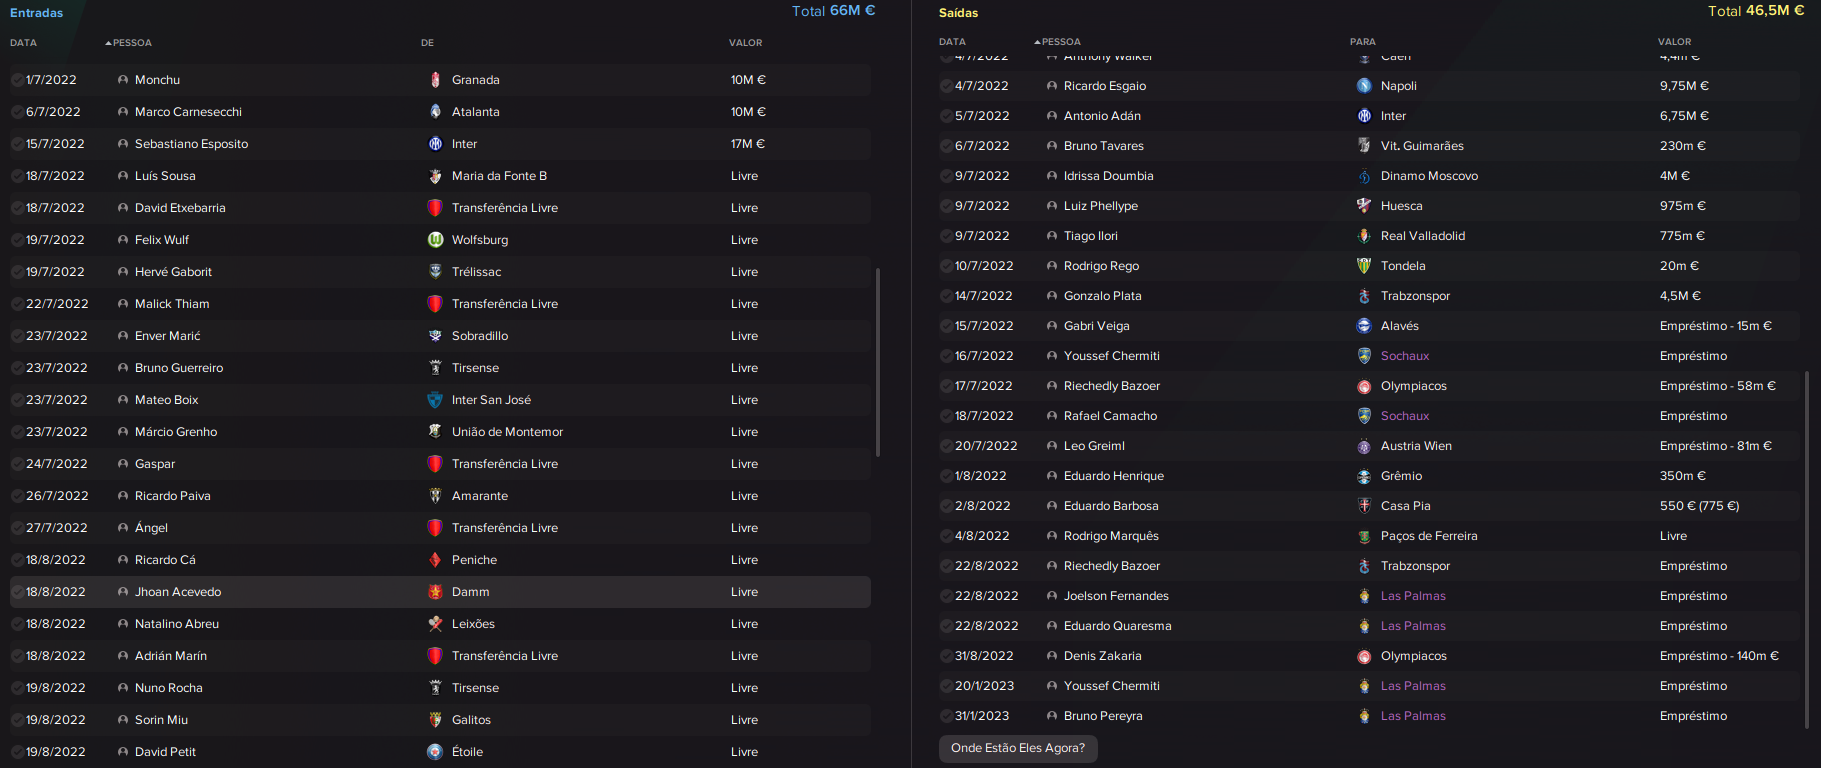Click Onde Estão Eles Agora? button

[x=1018, y=748]
